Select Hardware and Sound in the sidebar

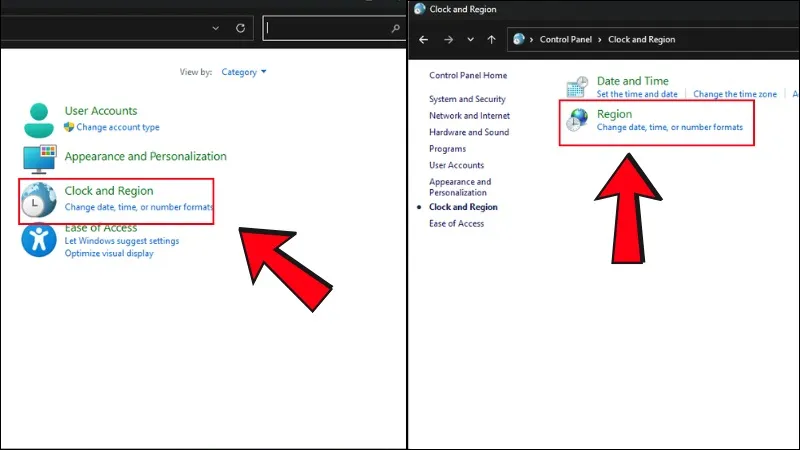pos(468,132)
